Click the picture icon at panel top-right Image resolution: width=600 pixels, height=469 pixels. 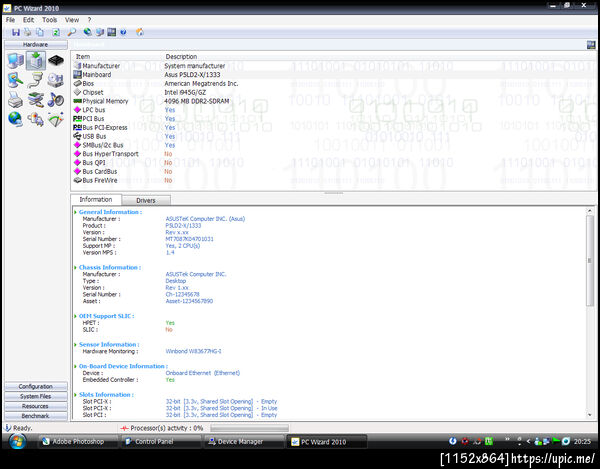(591, 45)
